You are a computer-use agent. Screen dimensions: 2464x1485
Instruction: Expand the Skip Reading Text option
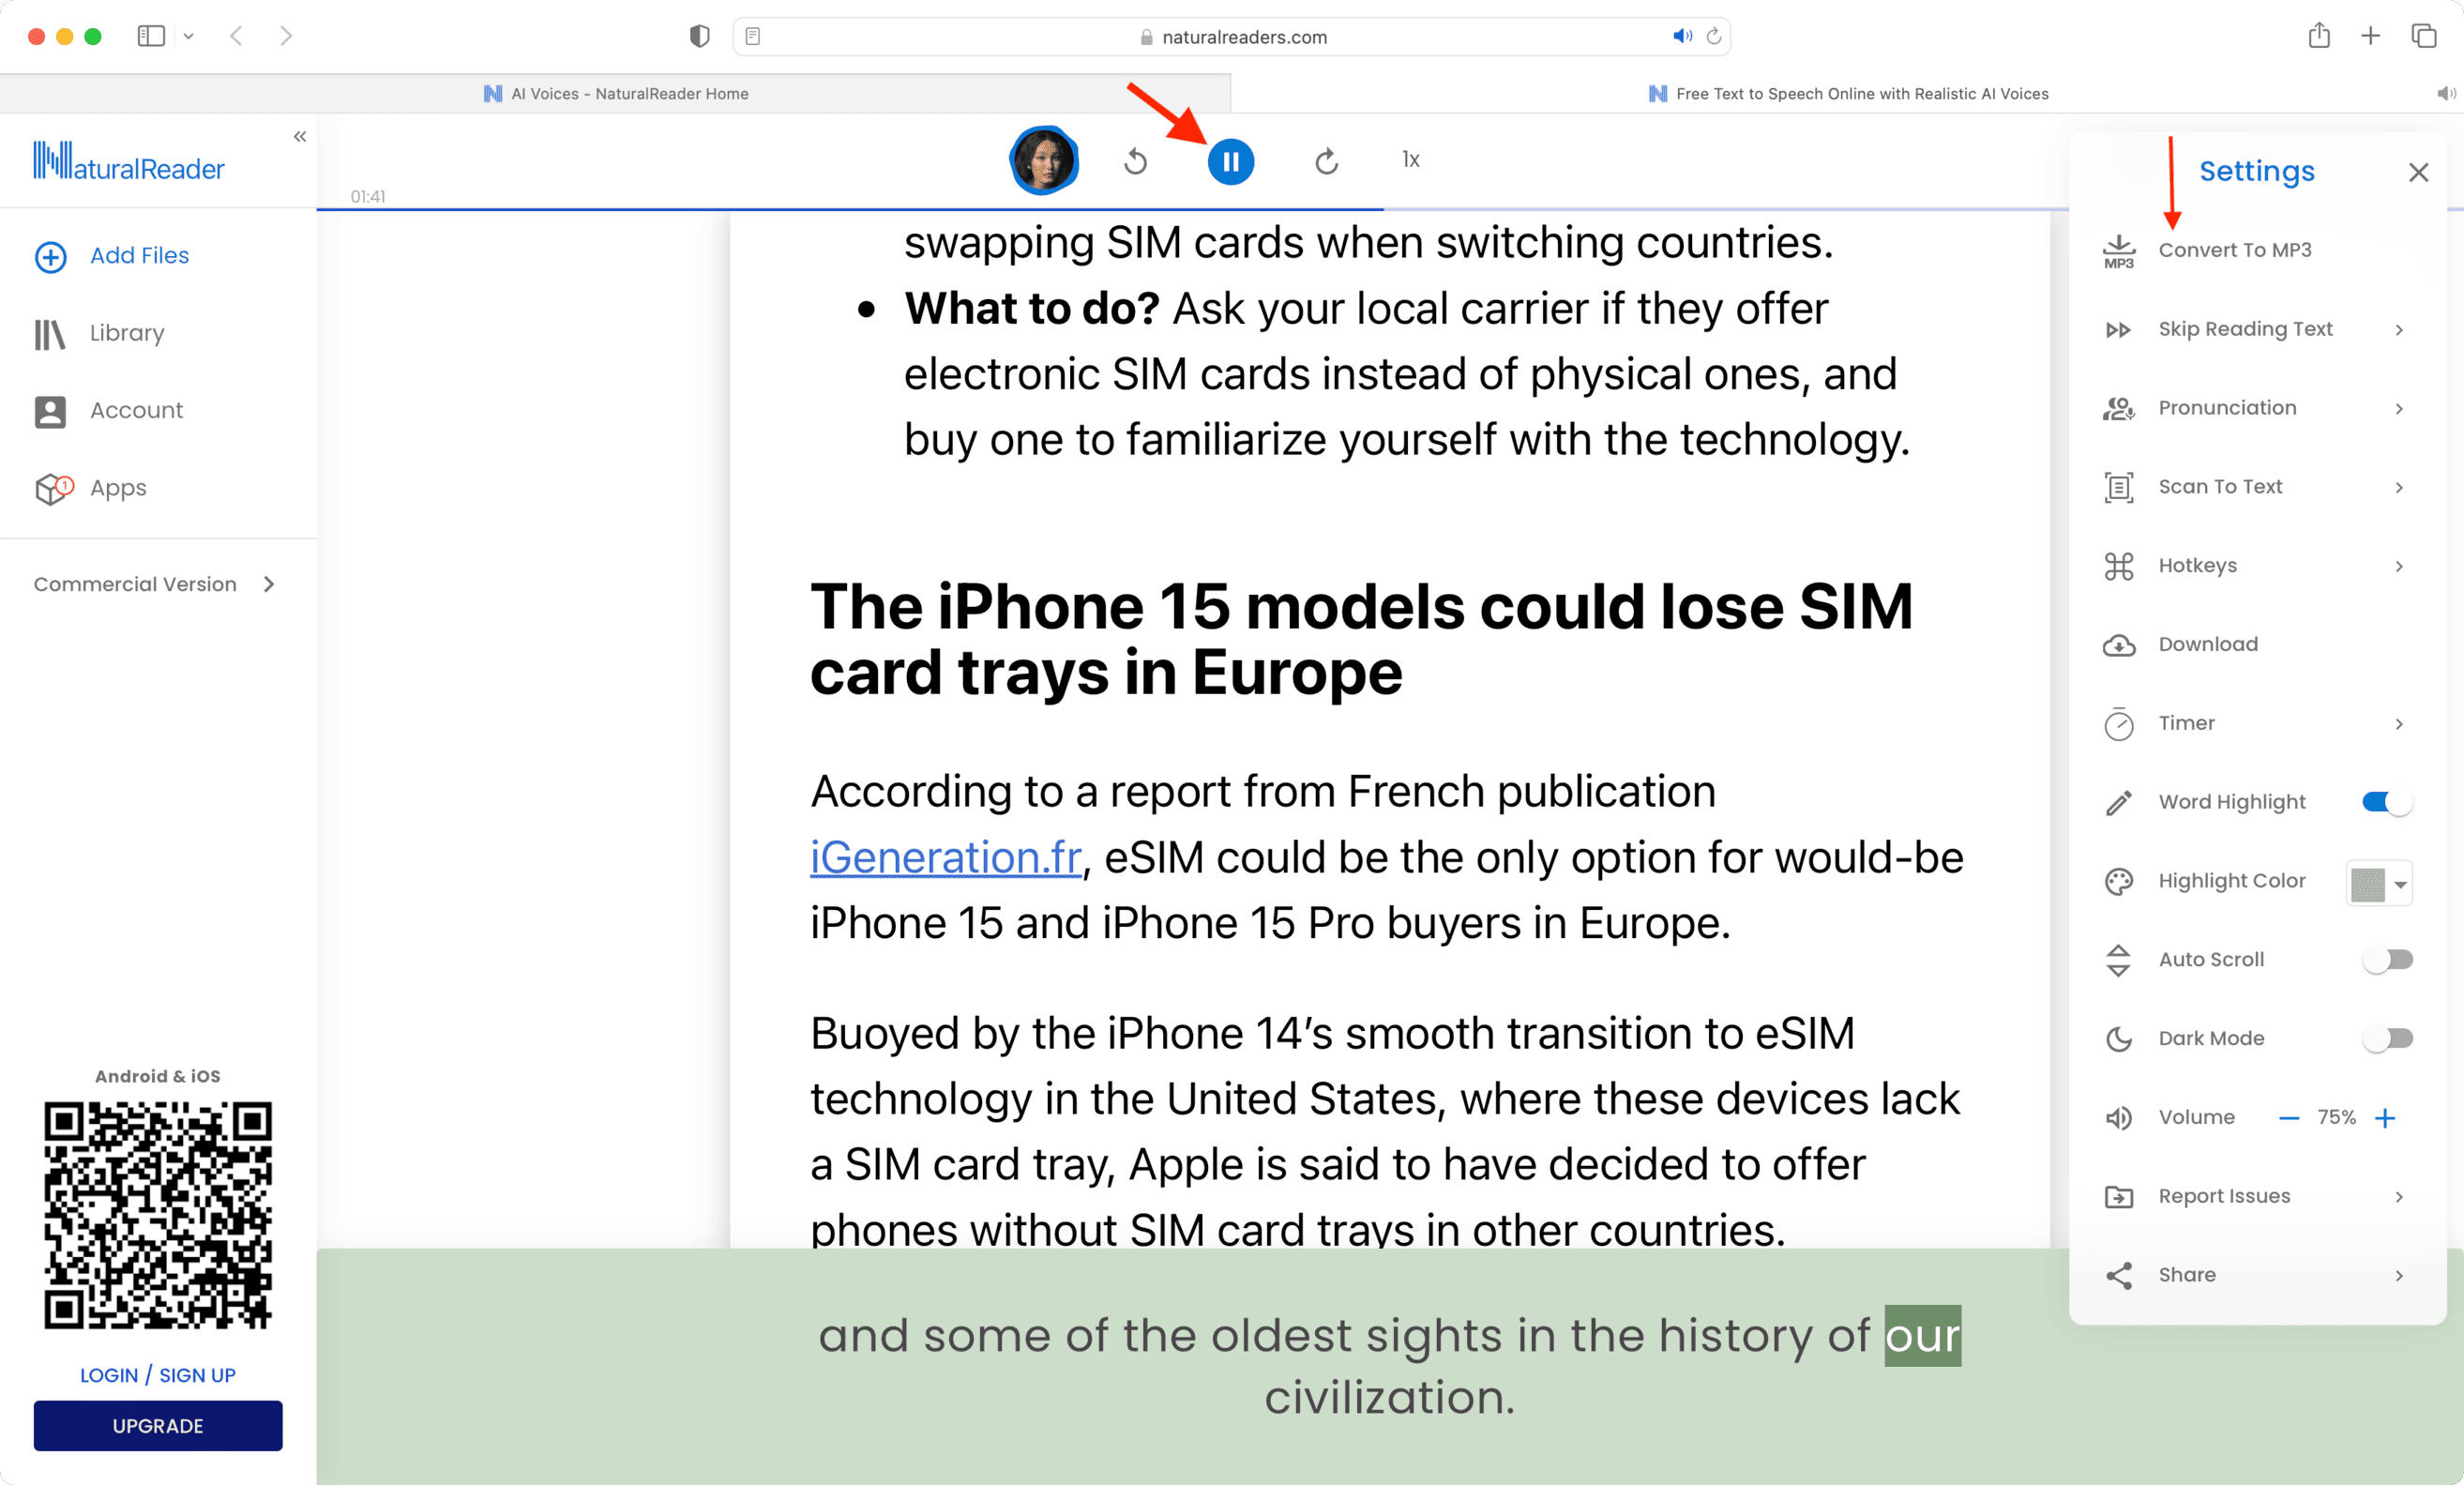coord(2397,329)
